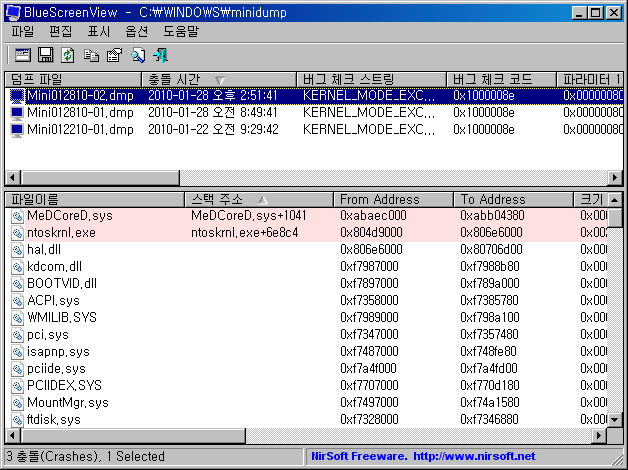Screen dimensions: 628x470
Task: Click WMILIB.SYS driver icon
Action: [17, 318]
